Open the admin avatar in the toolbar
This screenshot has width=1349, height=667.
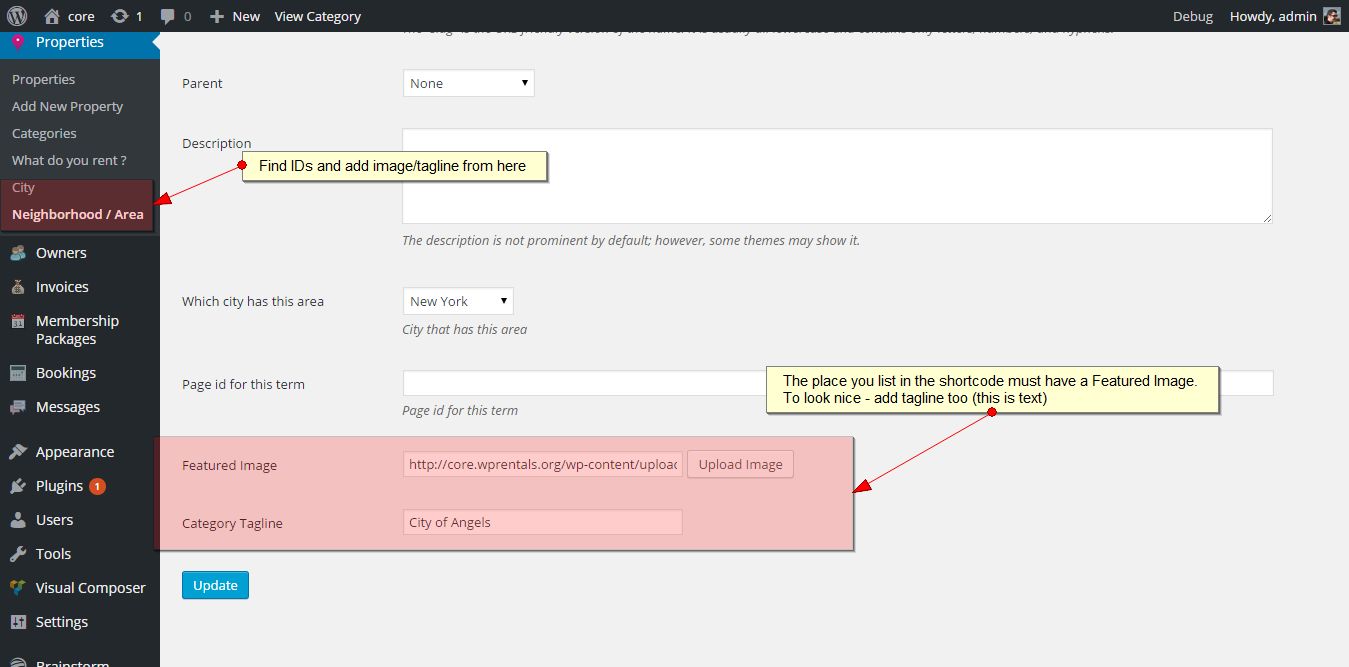pyautogui.click(x=1331, y=16)
